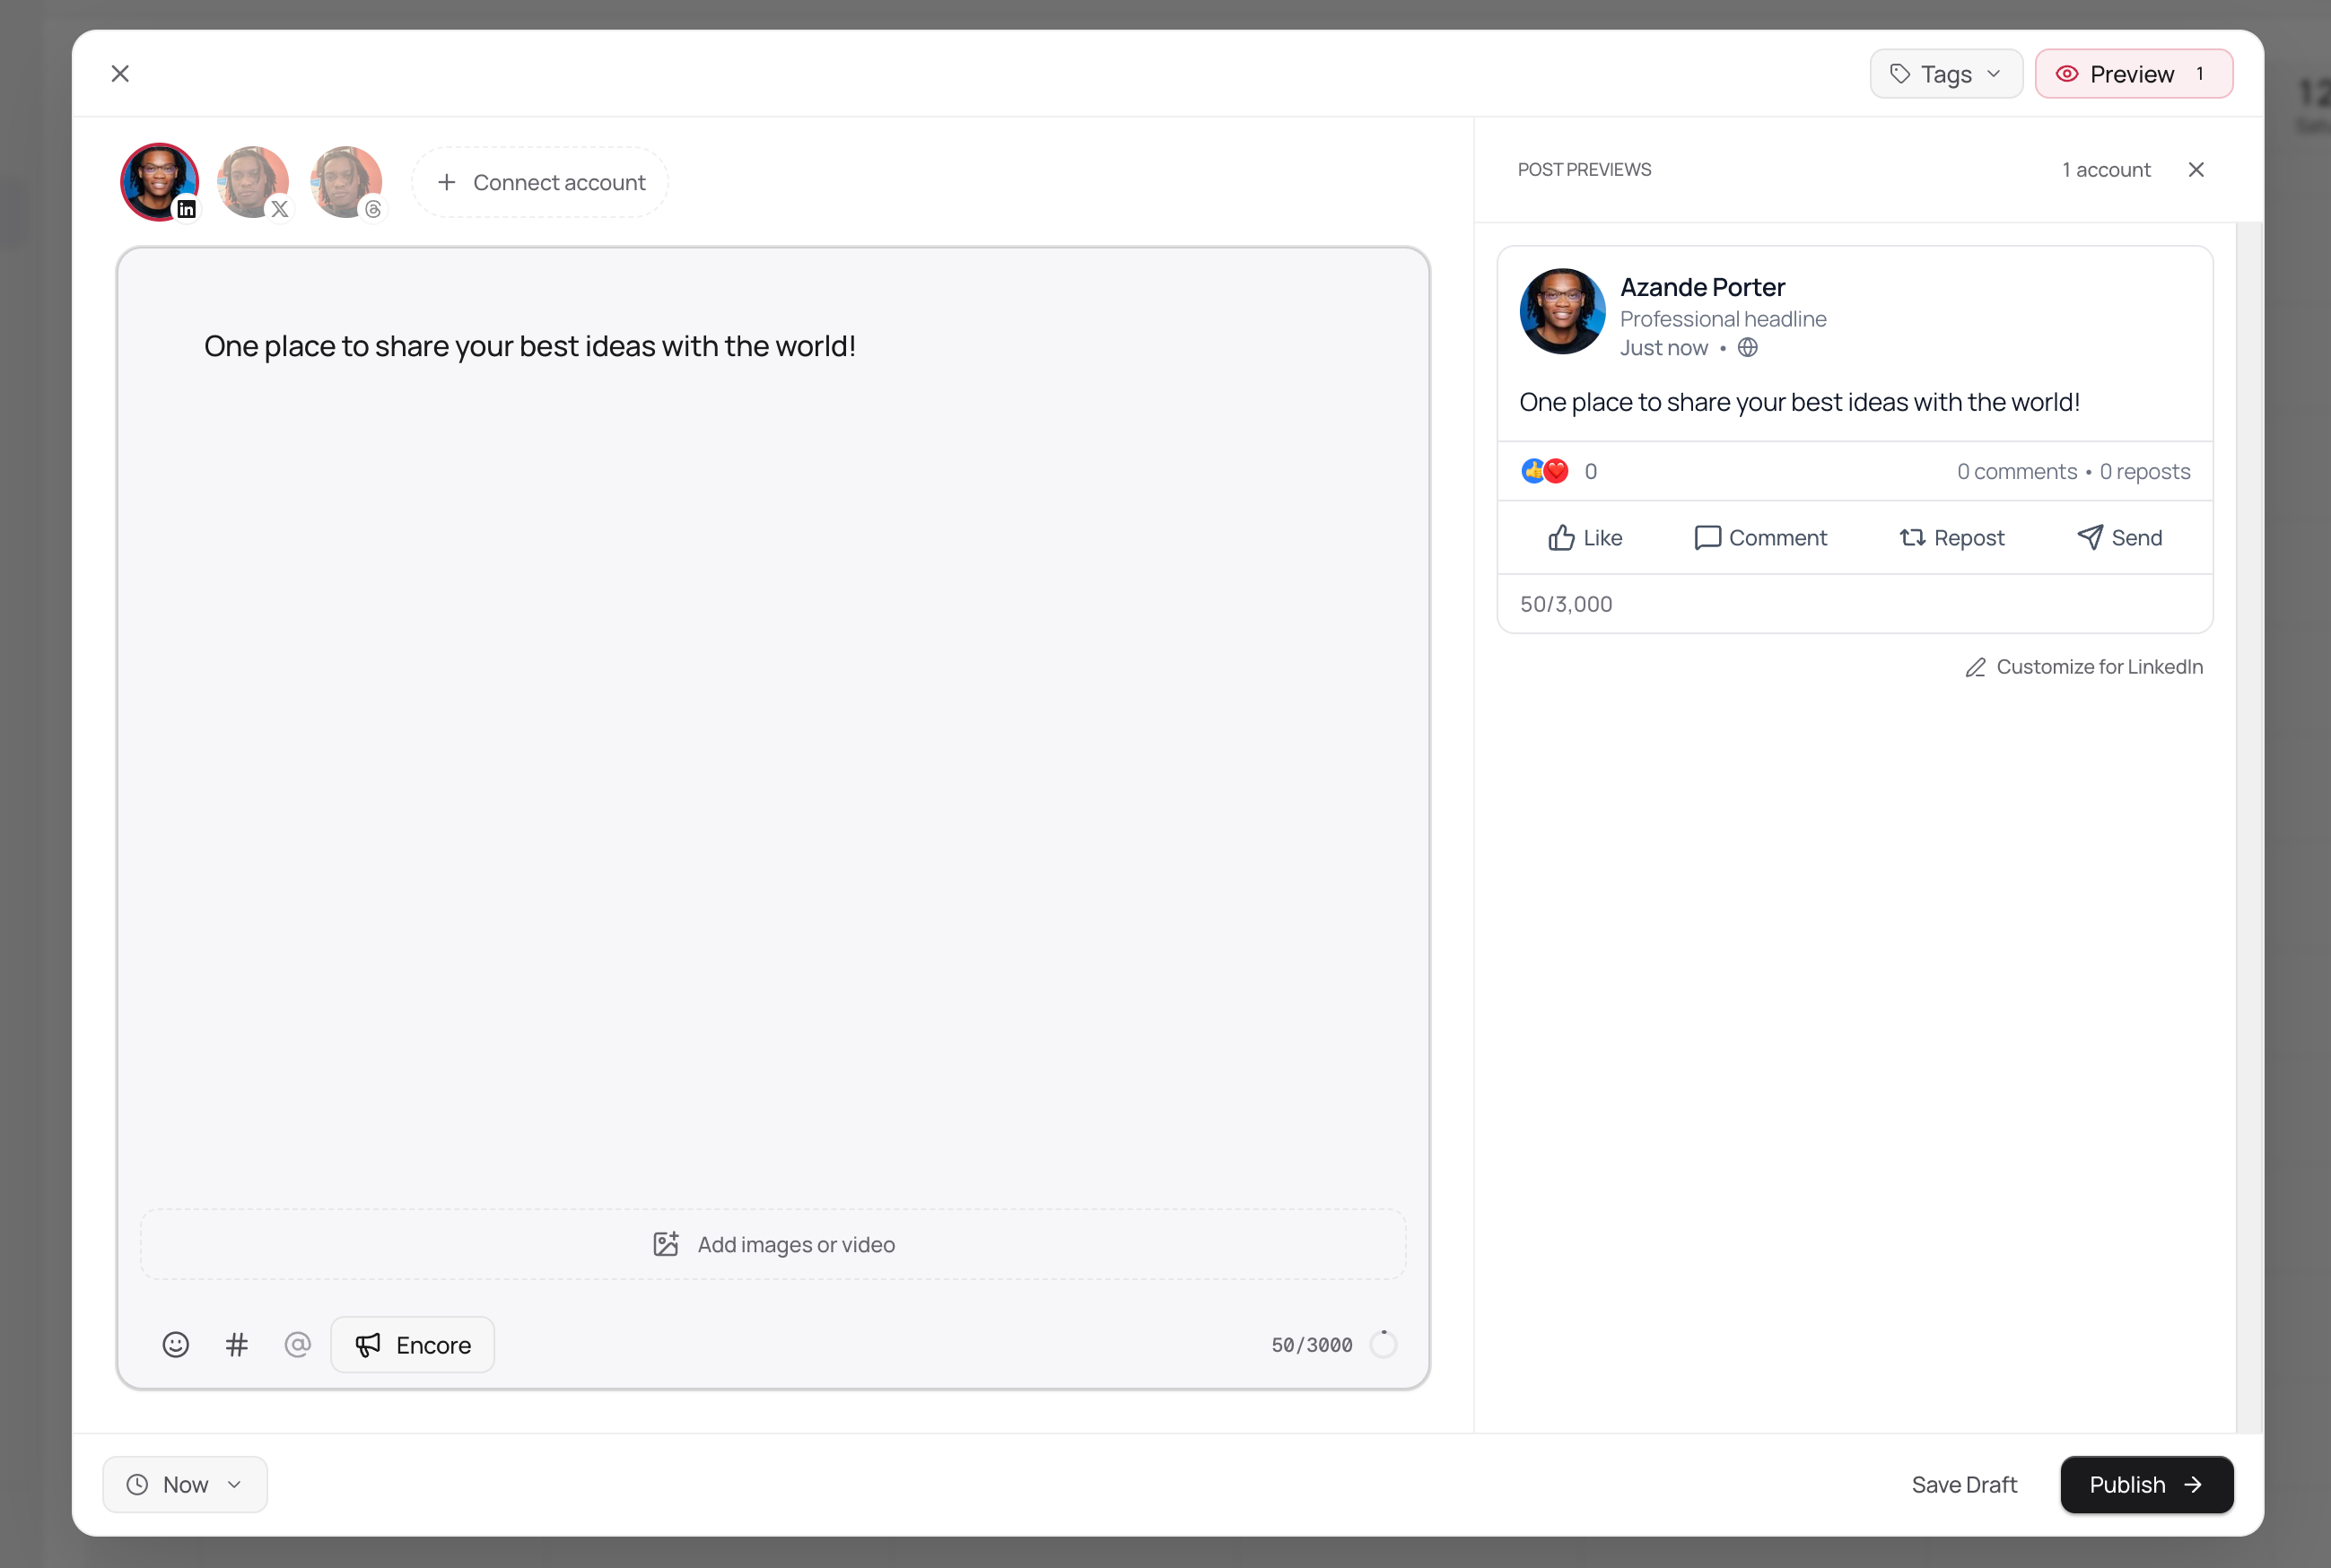Viewport: 2331px width, 1568px height.
Task: Open the Now scheduling dropdown
Action: point(185,1485)
